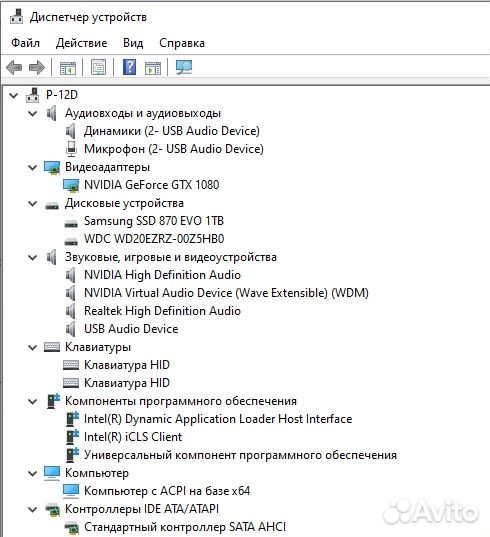Viewport: 490px width, 537px height.
Task: Select the NVIDIA GeForce GTX 1080 adapter icon
Action: pyautogui.click(x=71, y=185)
